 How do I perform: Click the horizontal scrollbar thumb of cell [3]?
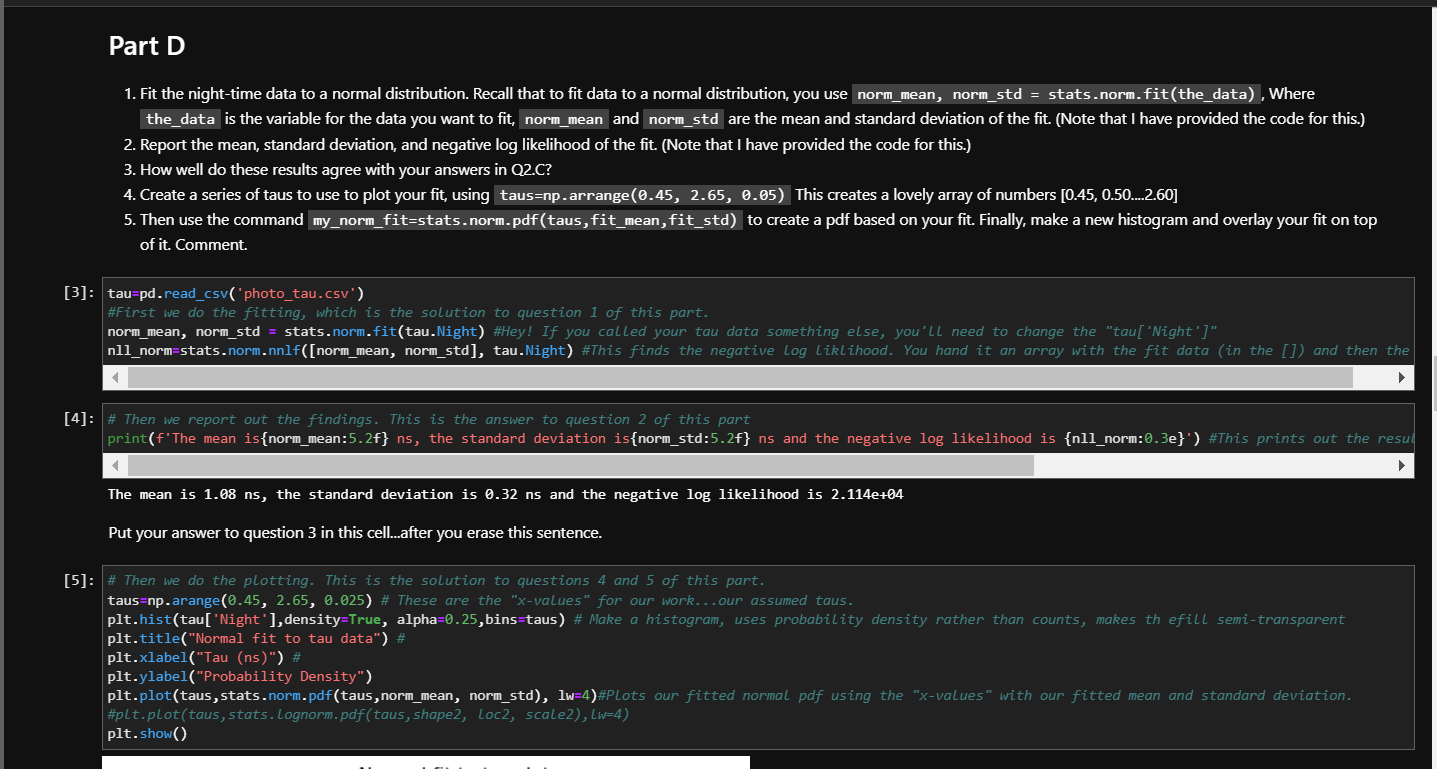[740, 377]
